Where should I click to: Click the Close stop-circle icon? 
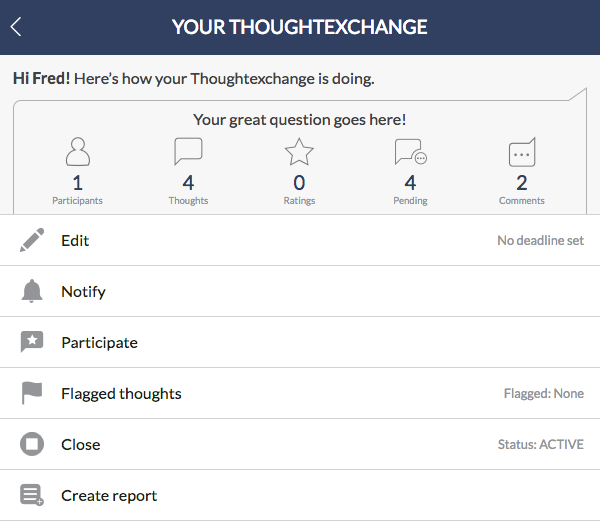pos(32,444)
